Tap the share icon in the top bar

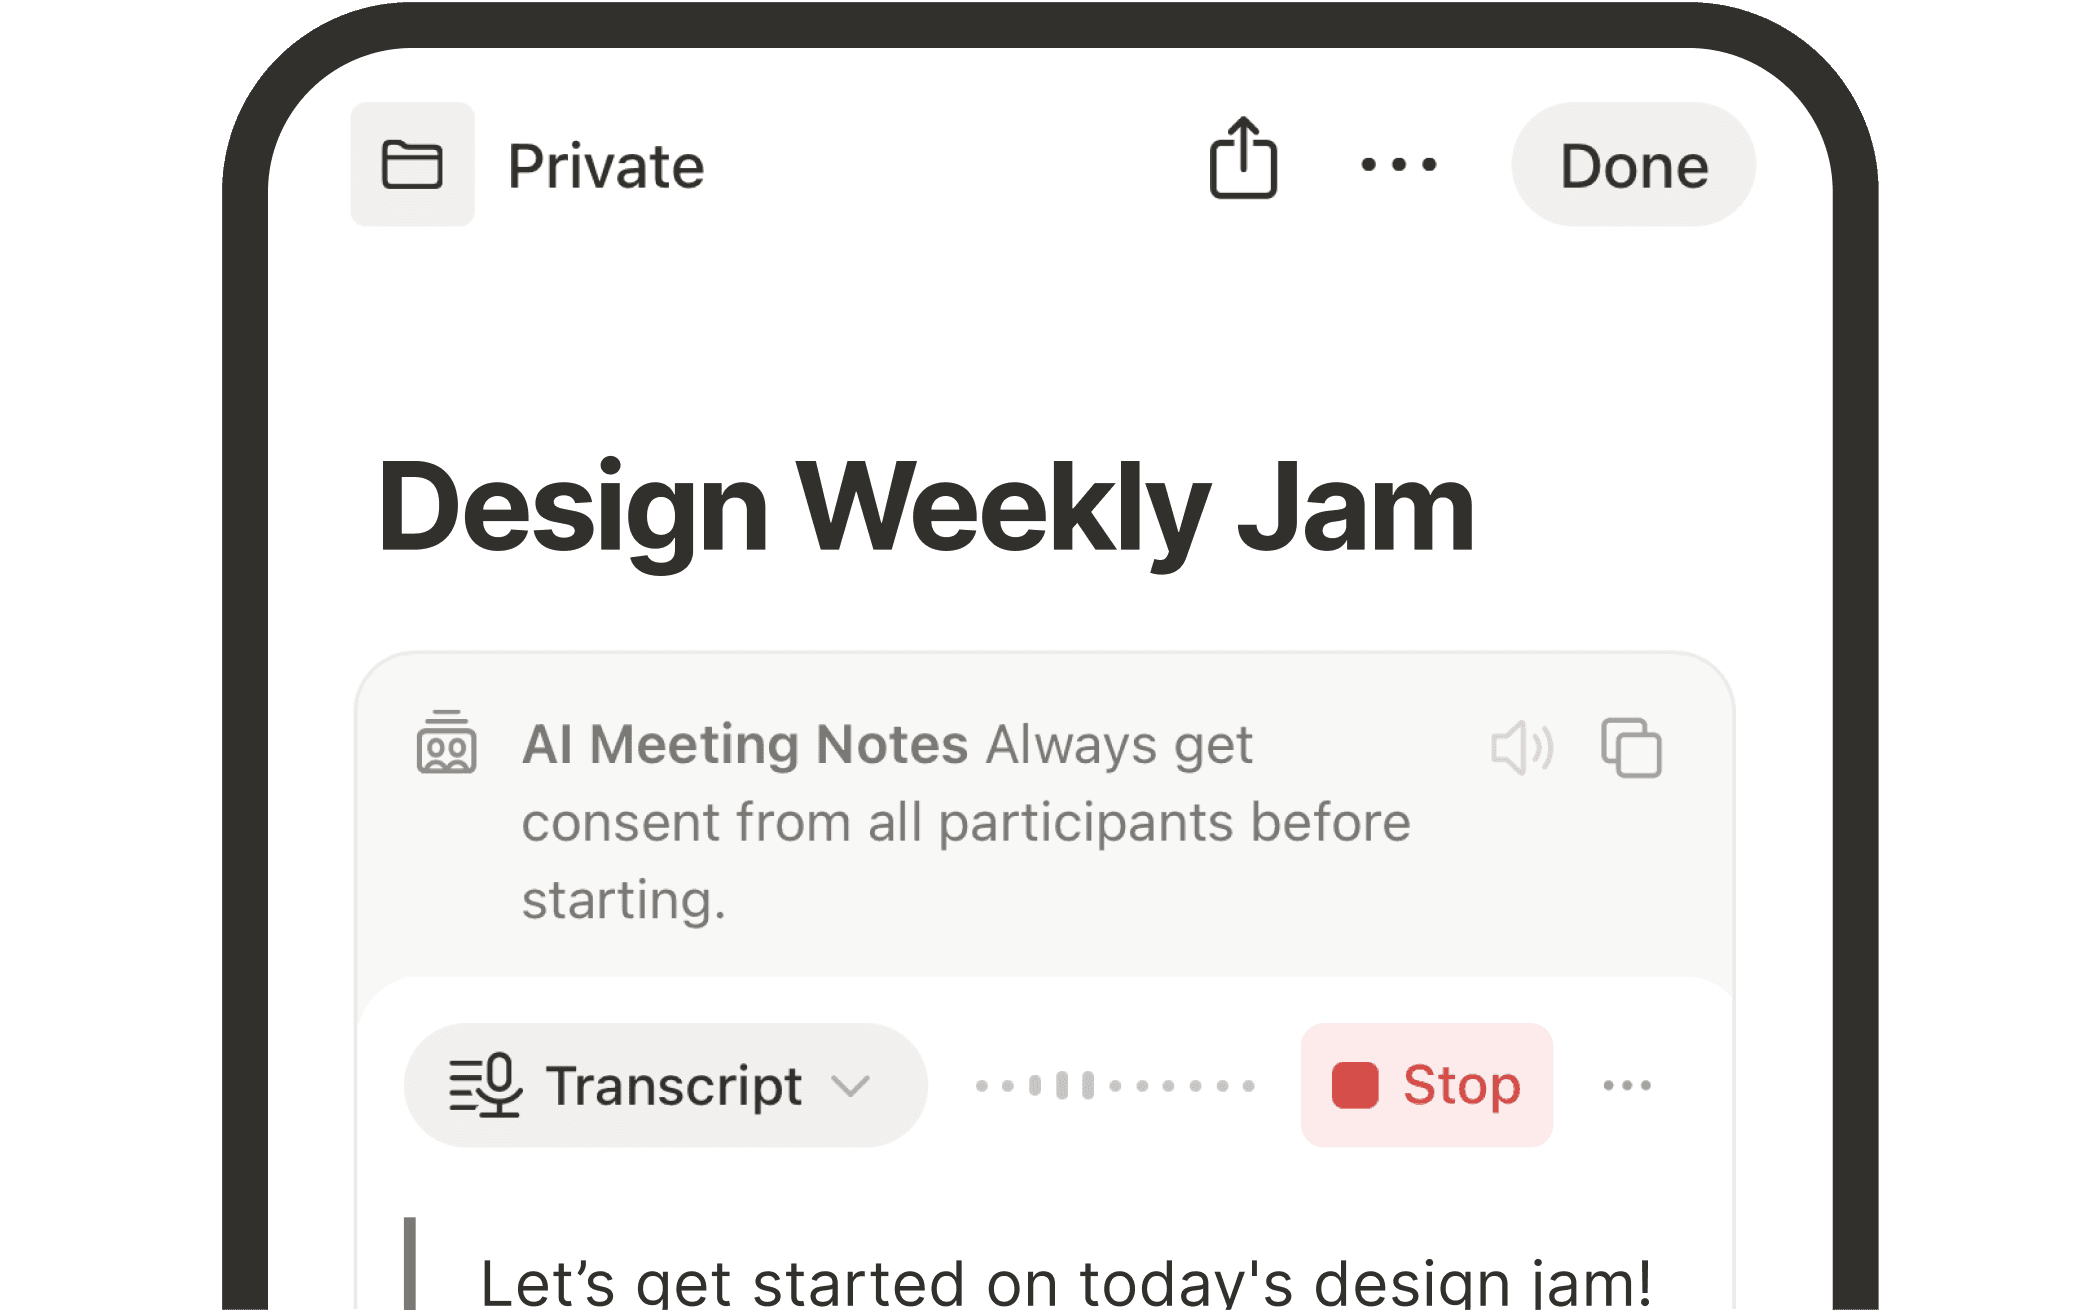click(x=1243, y=162)
